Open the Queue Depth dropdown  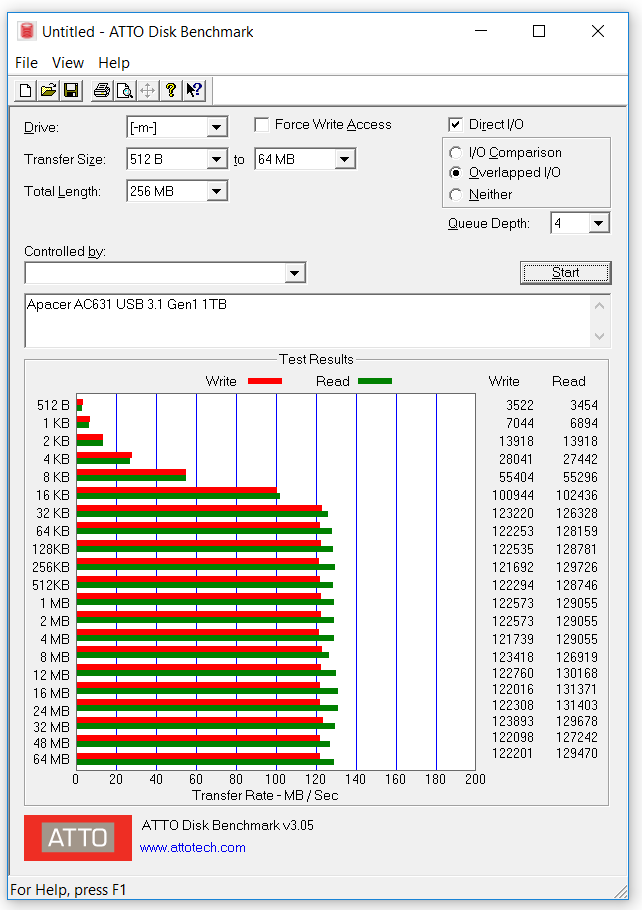pos(598,223)
